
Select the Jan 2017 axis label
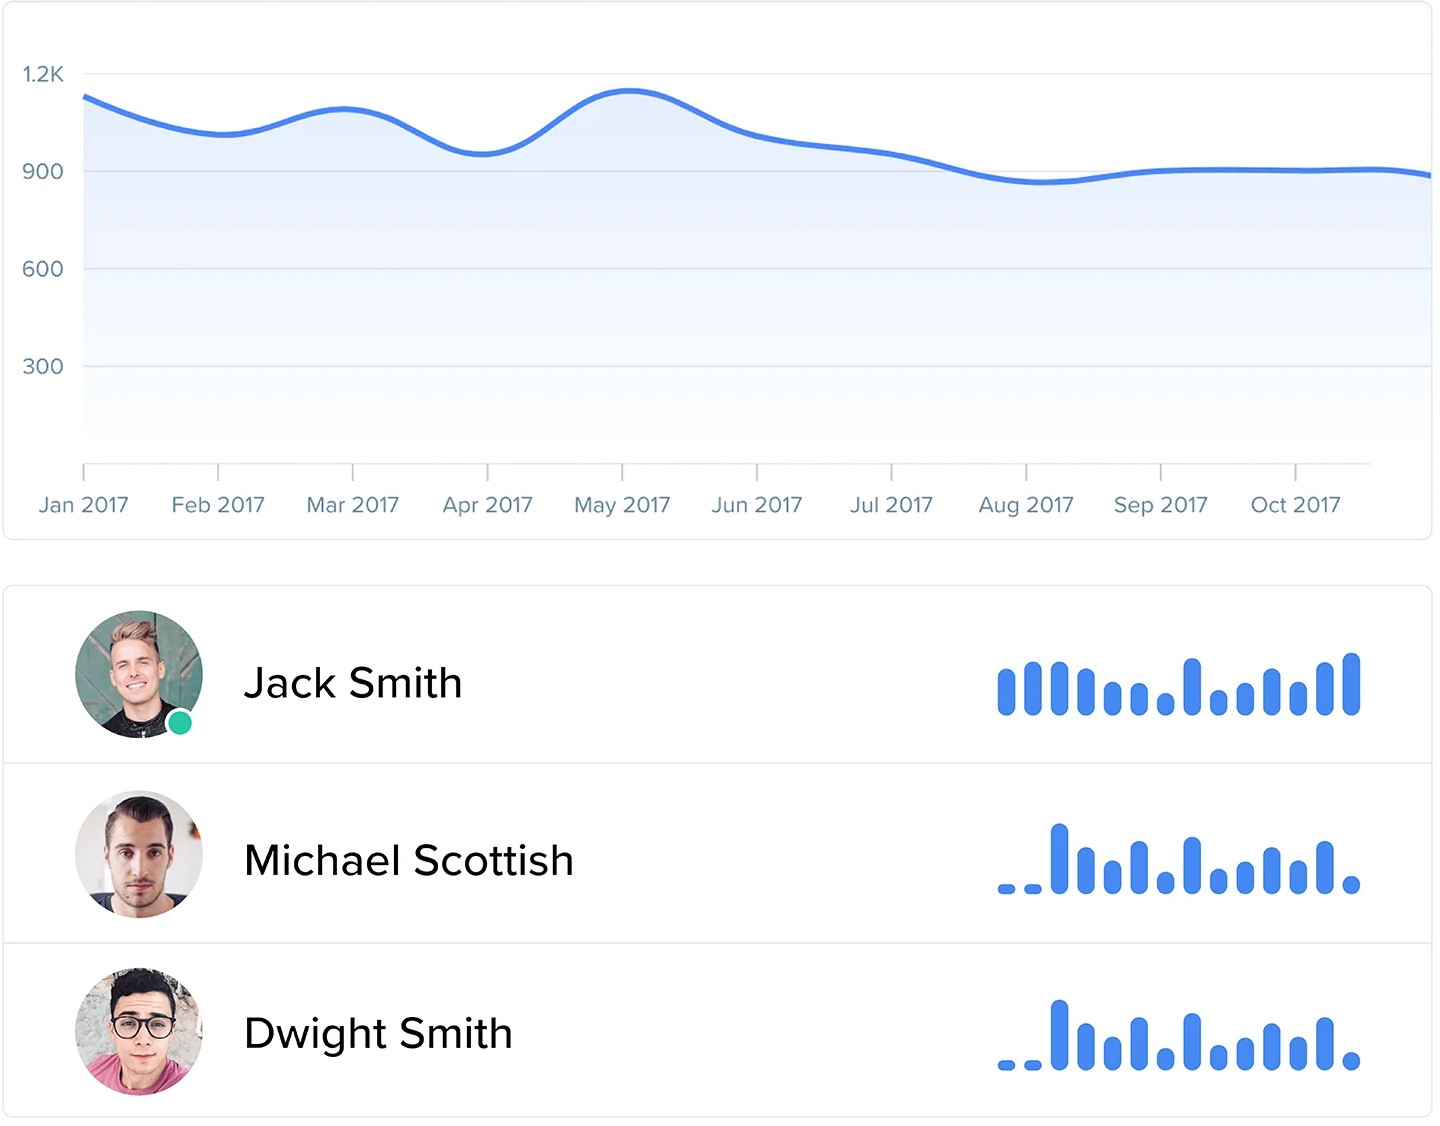click(x=84, y=505)
